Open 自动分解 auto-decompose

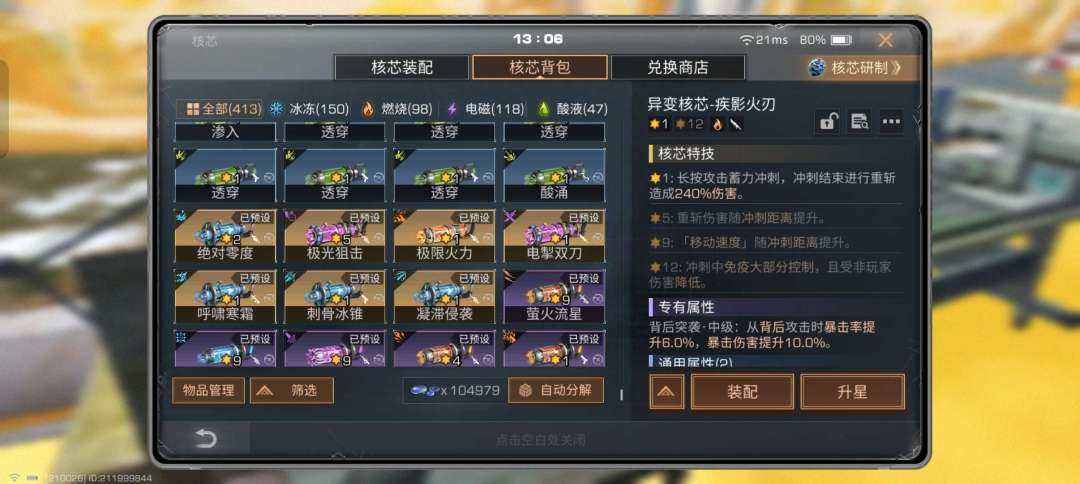pyautogui.click(x=556, y=390)
